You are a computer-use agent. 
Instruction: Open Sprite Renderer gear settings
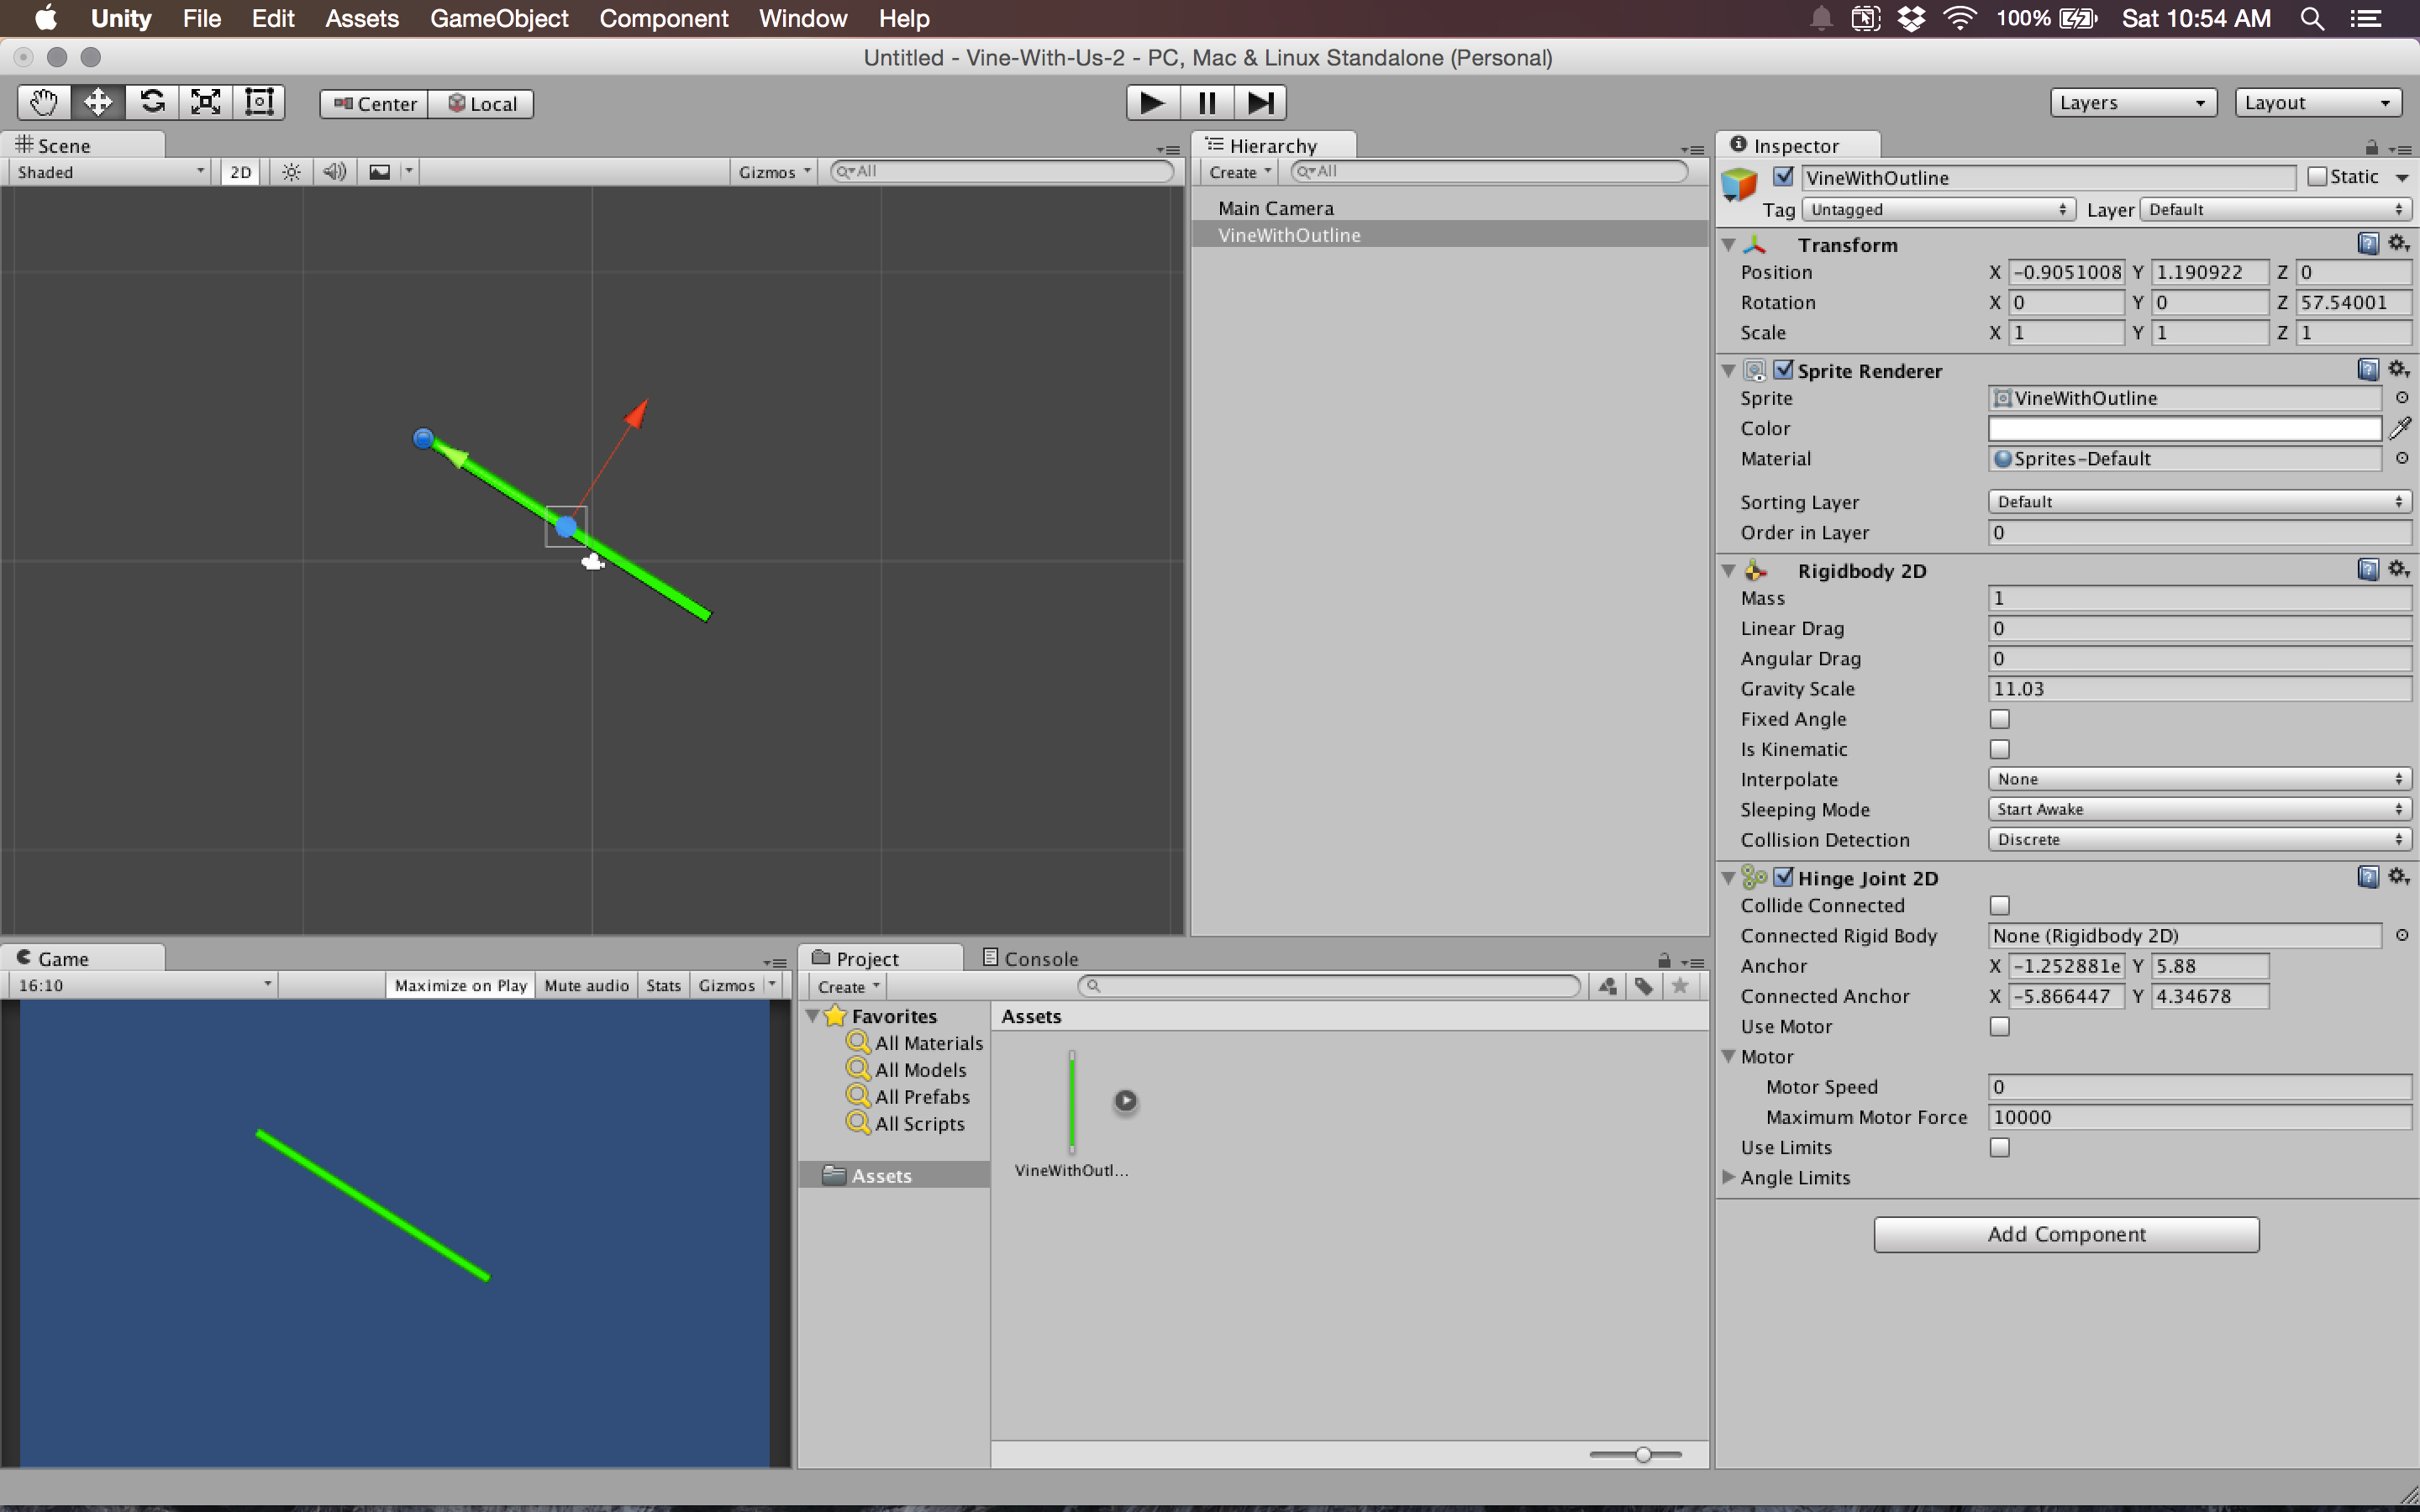click(2398, 369)
